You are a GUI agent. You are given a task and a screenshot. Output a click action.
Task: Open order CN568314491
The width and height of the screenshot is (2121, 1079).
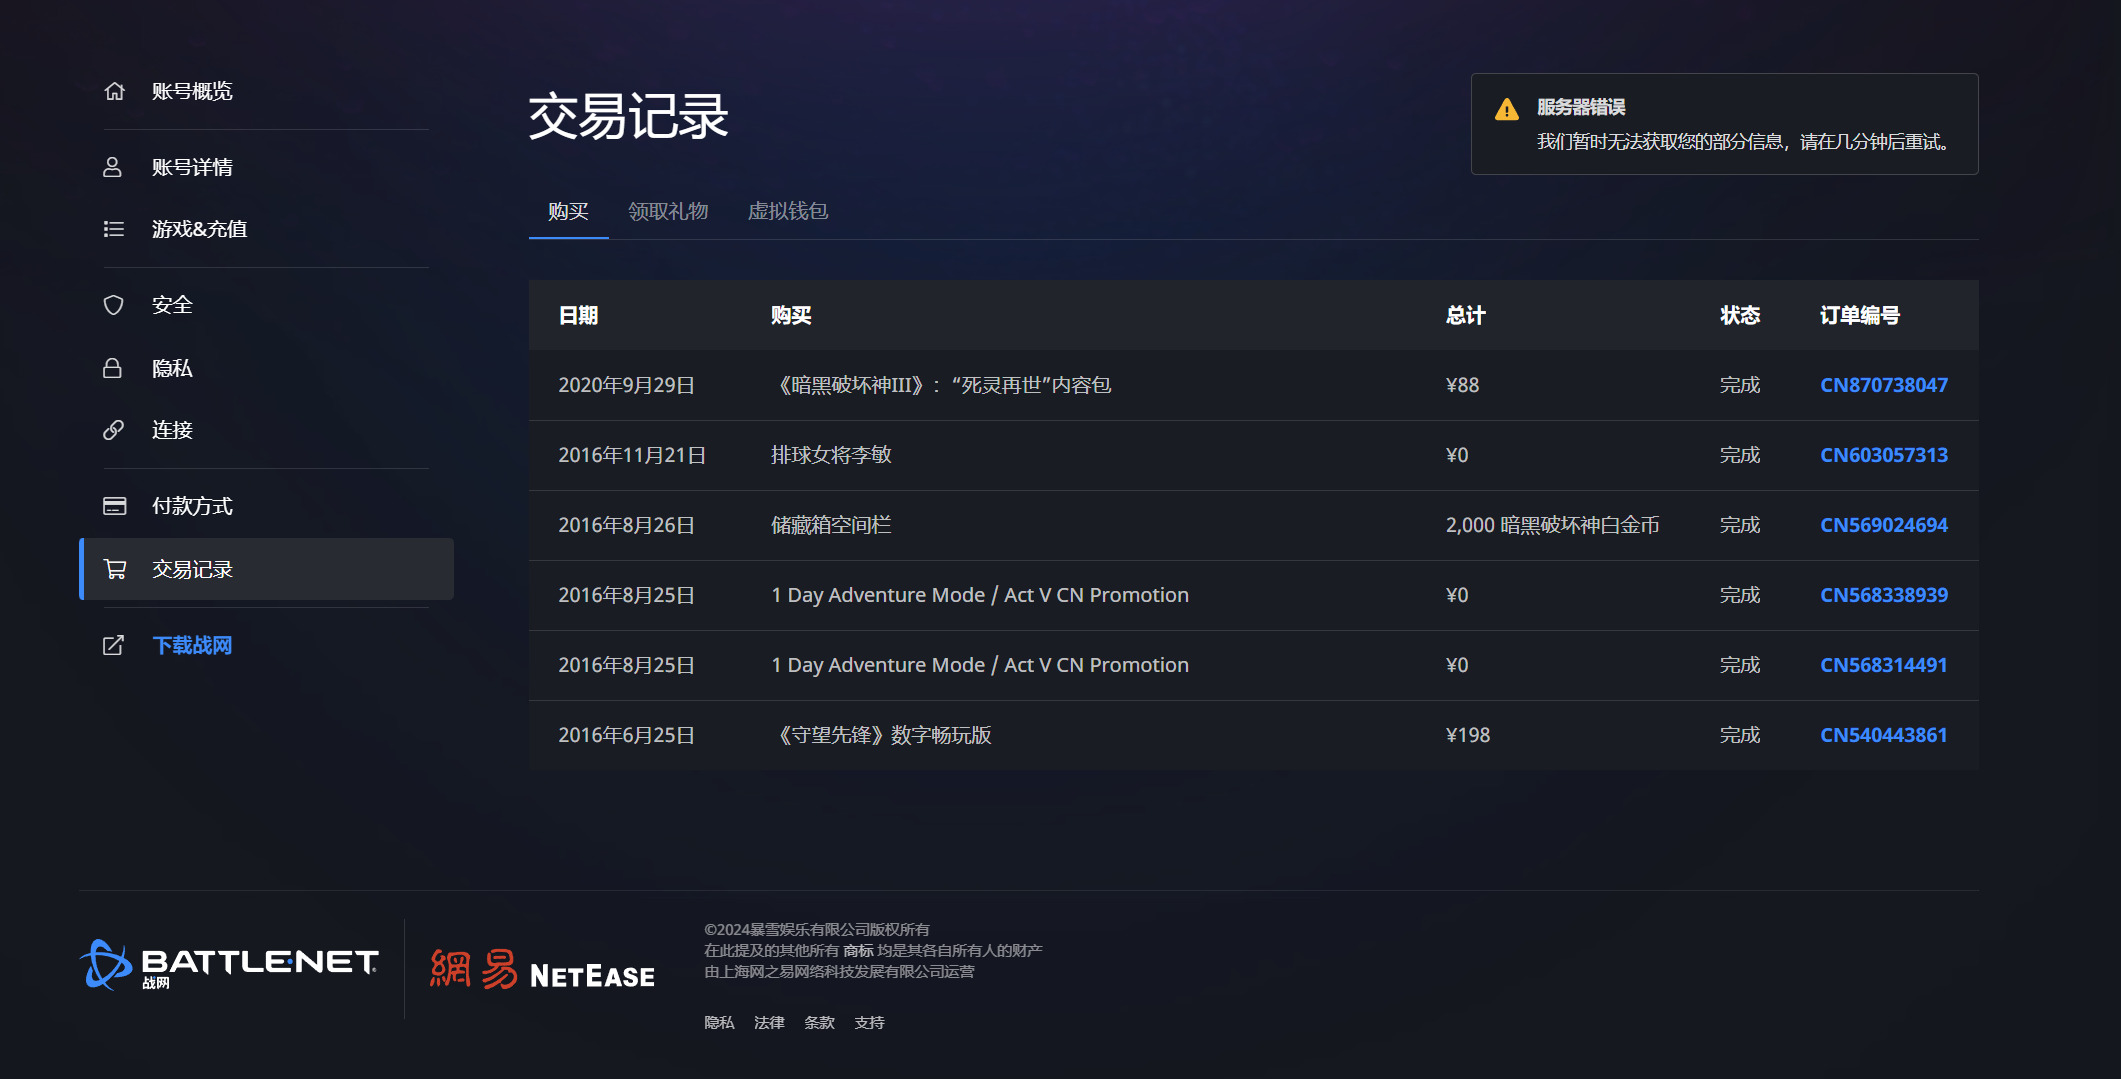pos(1884,665)
